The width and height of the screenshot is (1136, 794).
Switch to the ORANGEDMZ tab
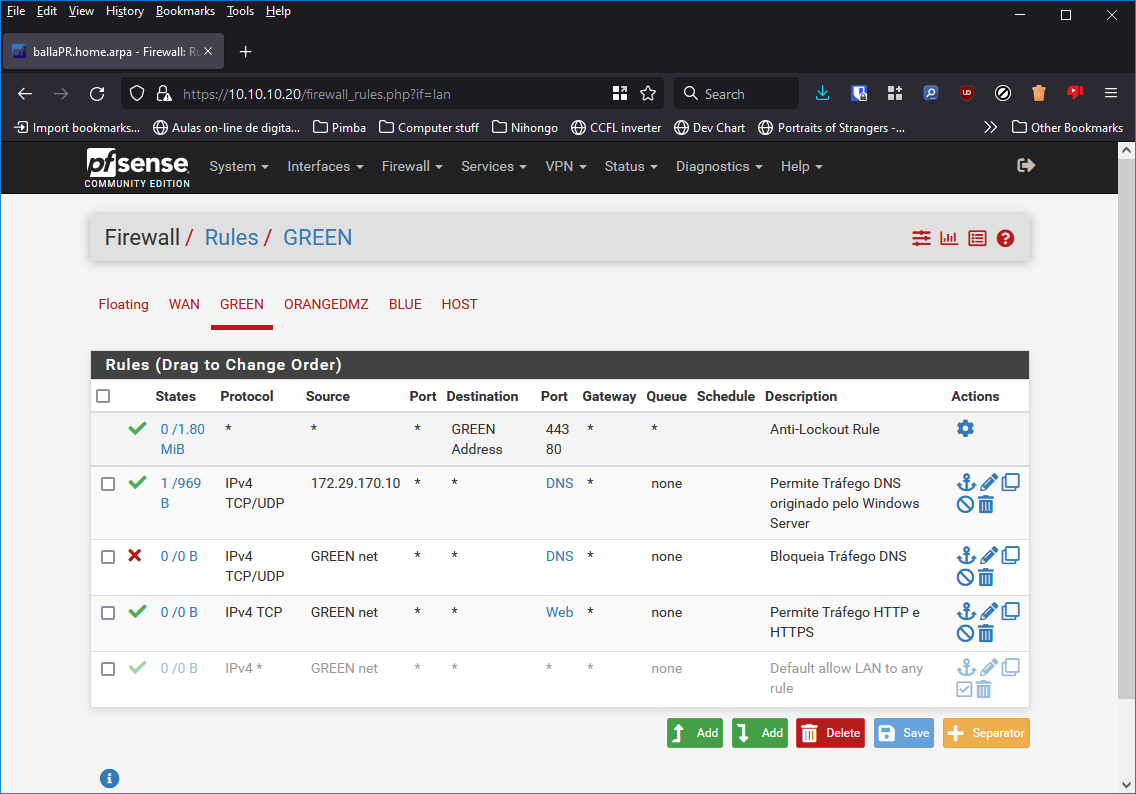click(x=326, y=304)
